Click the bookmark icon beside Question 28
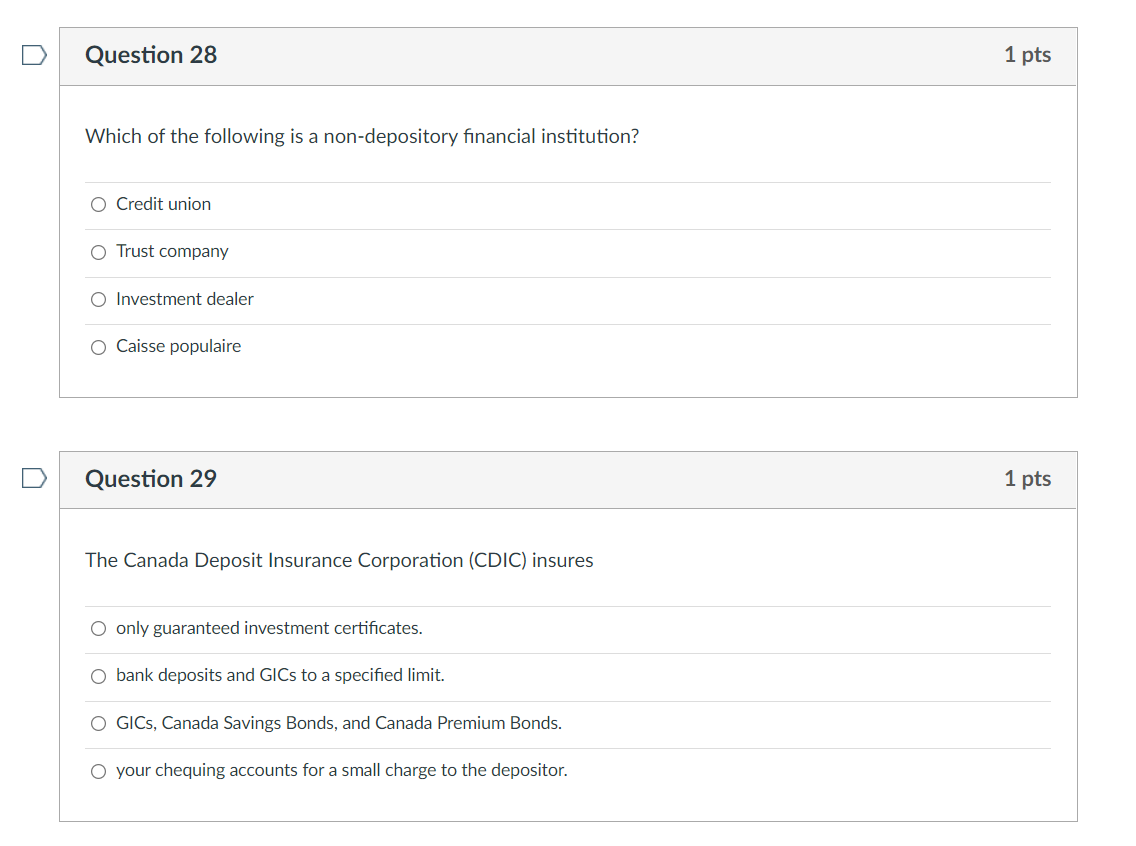 click(x=33, y=55)
